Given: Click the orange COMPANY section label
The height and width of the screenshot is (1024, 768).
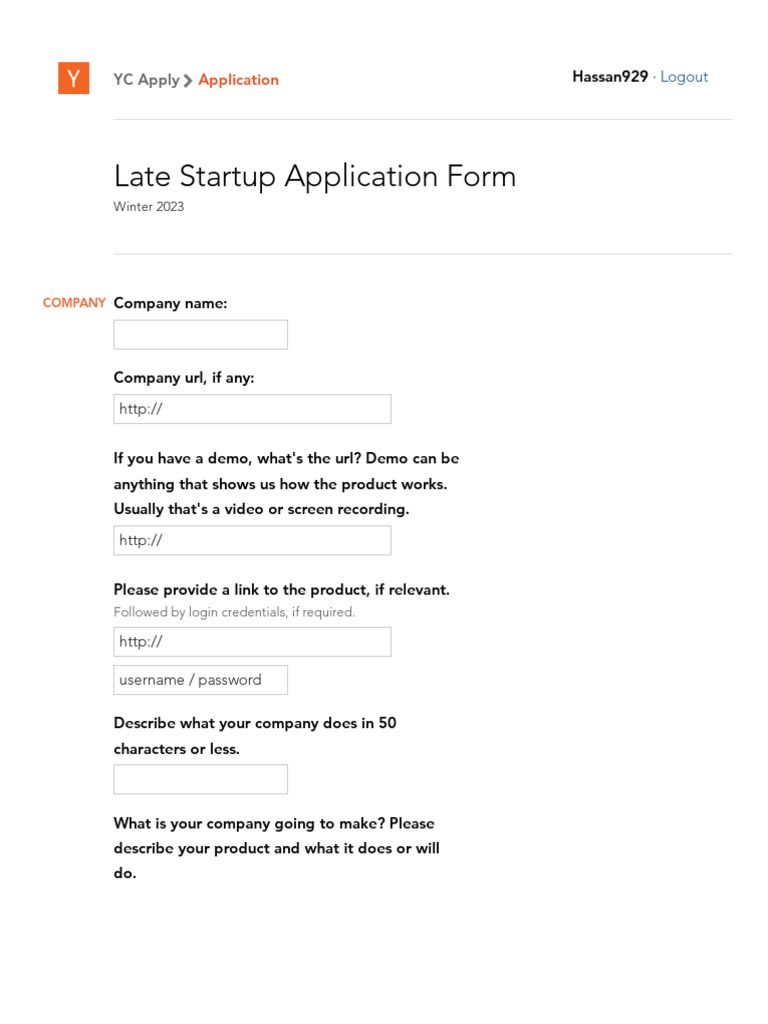Looking at the screenshot, I should coord(74,303).
